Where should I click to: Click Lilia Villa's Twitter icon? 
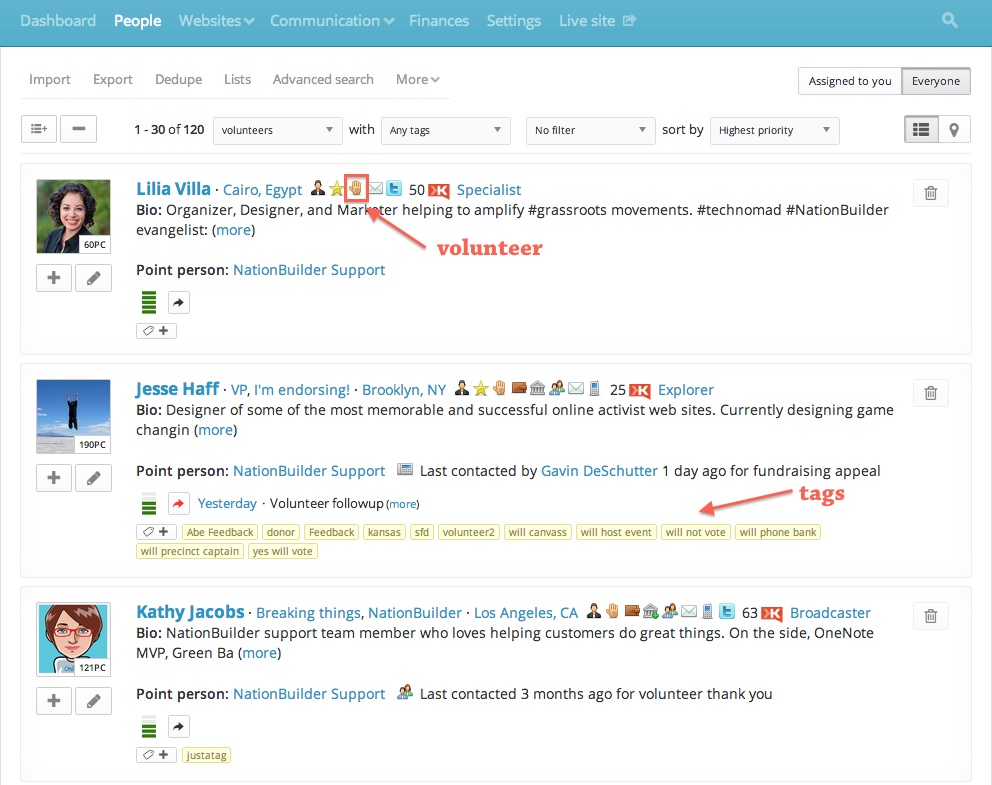[394, 188]
